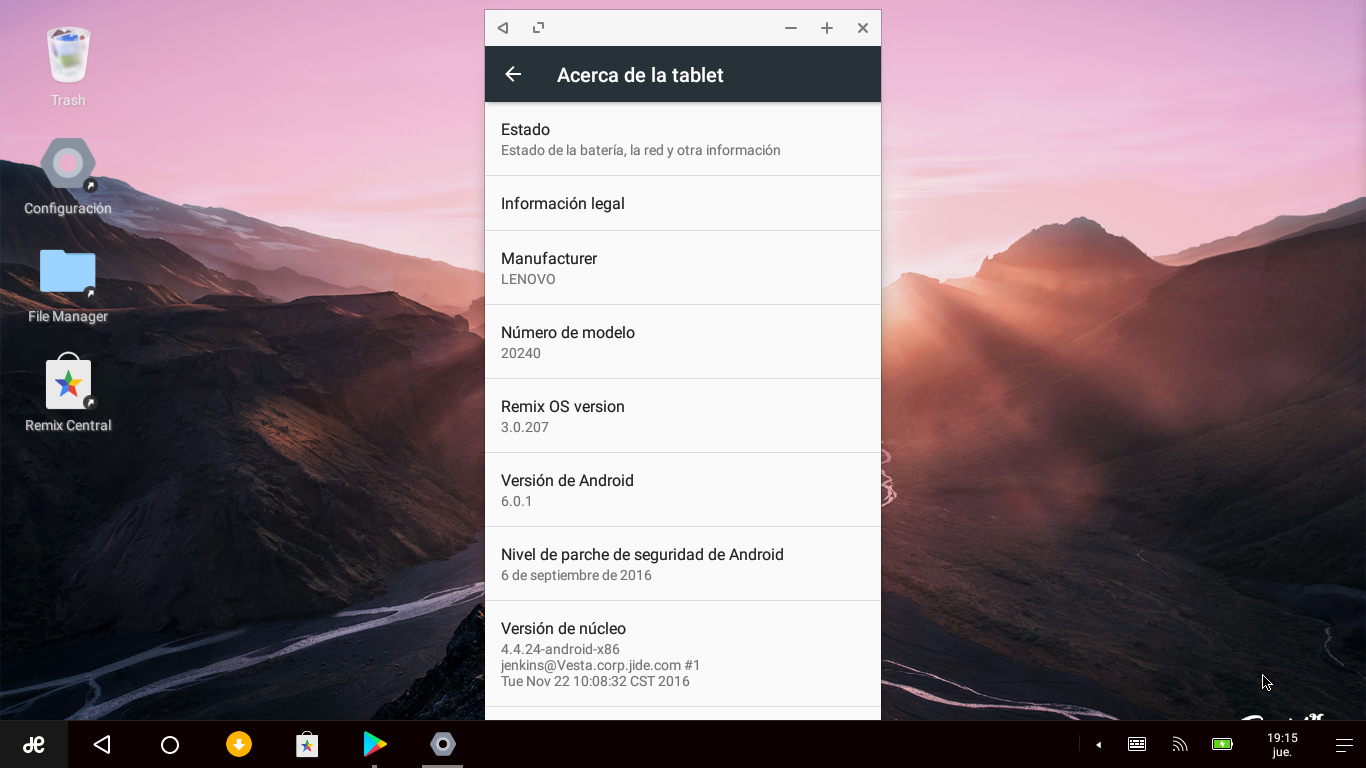Open the Estado battery and network entry

683,139
